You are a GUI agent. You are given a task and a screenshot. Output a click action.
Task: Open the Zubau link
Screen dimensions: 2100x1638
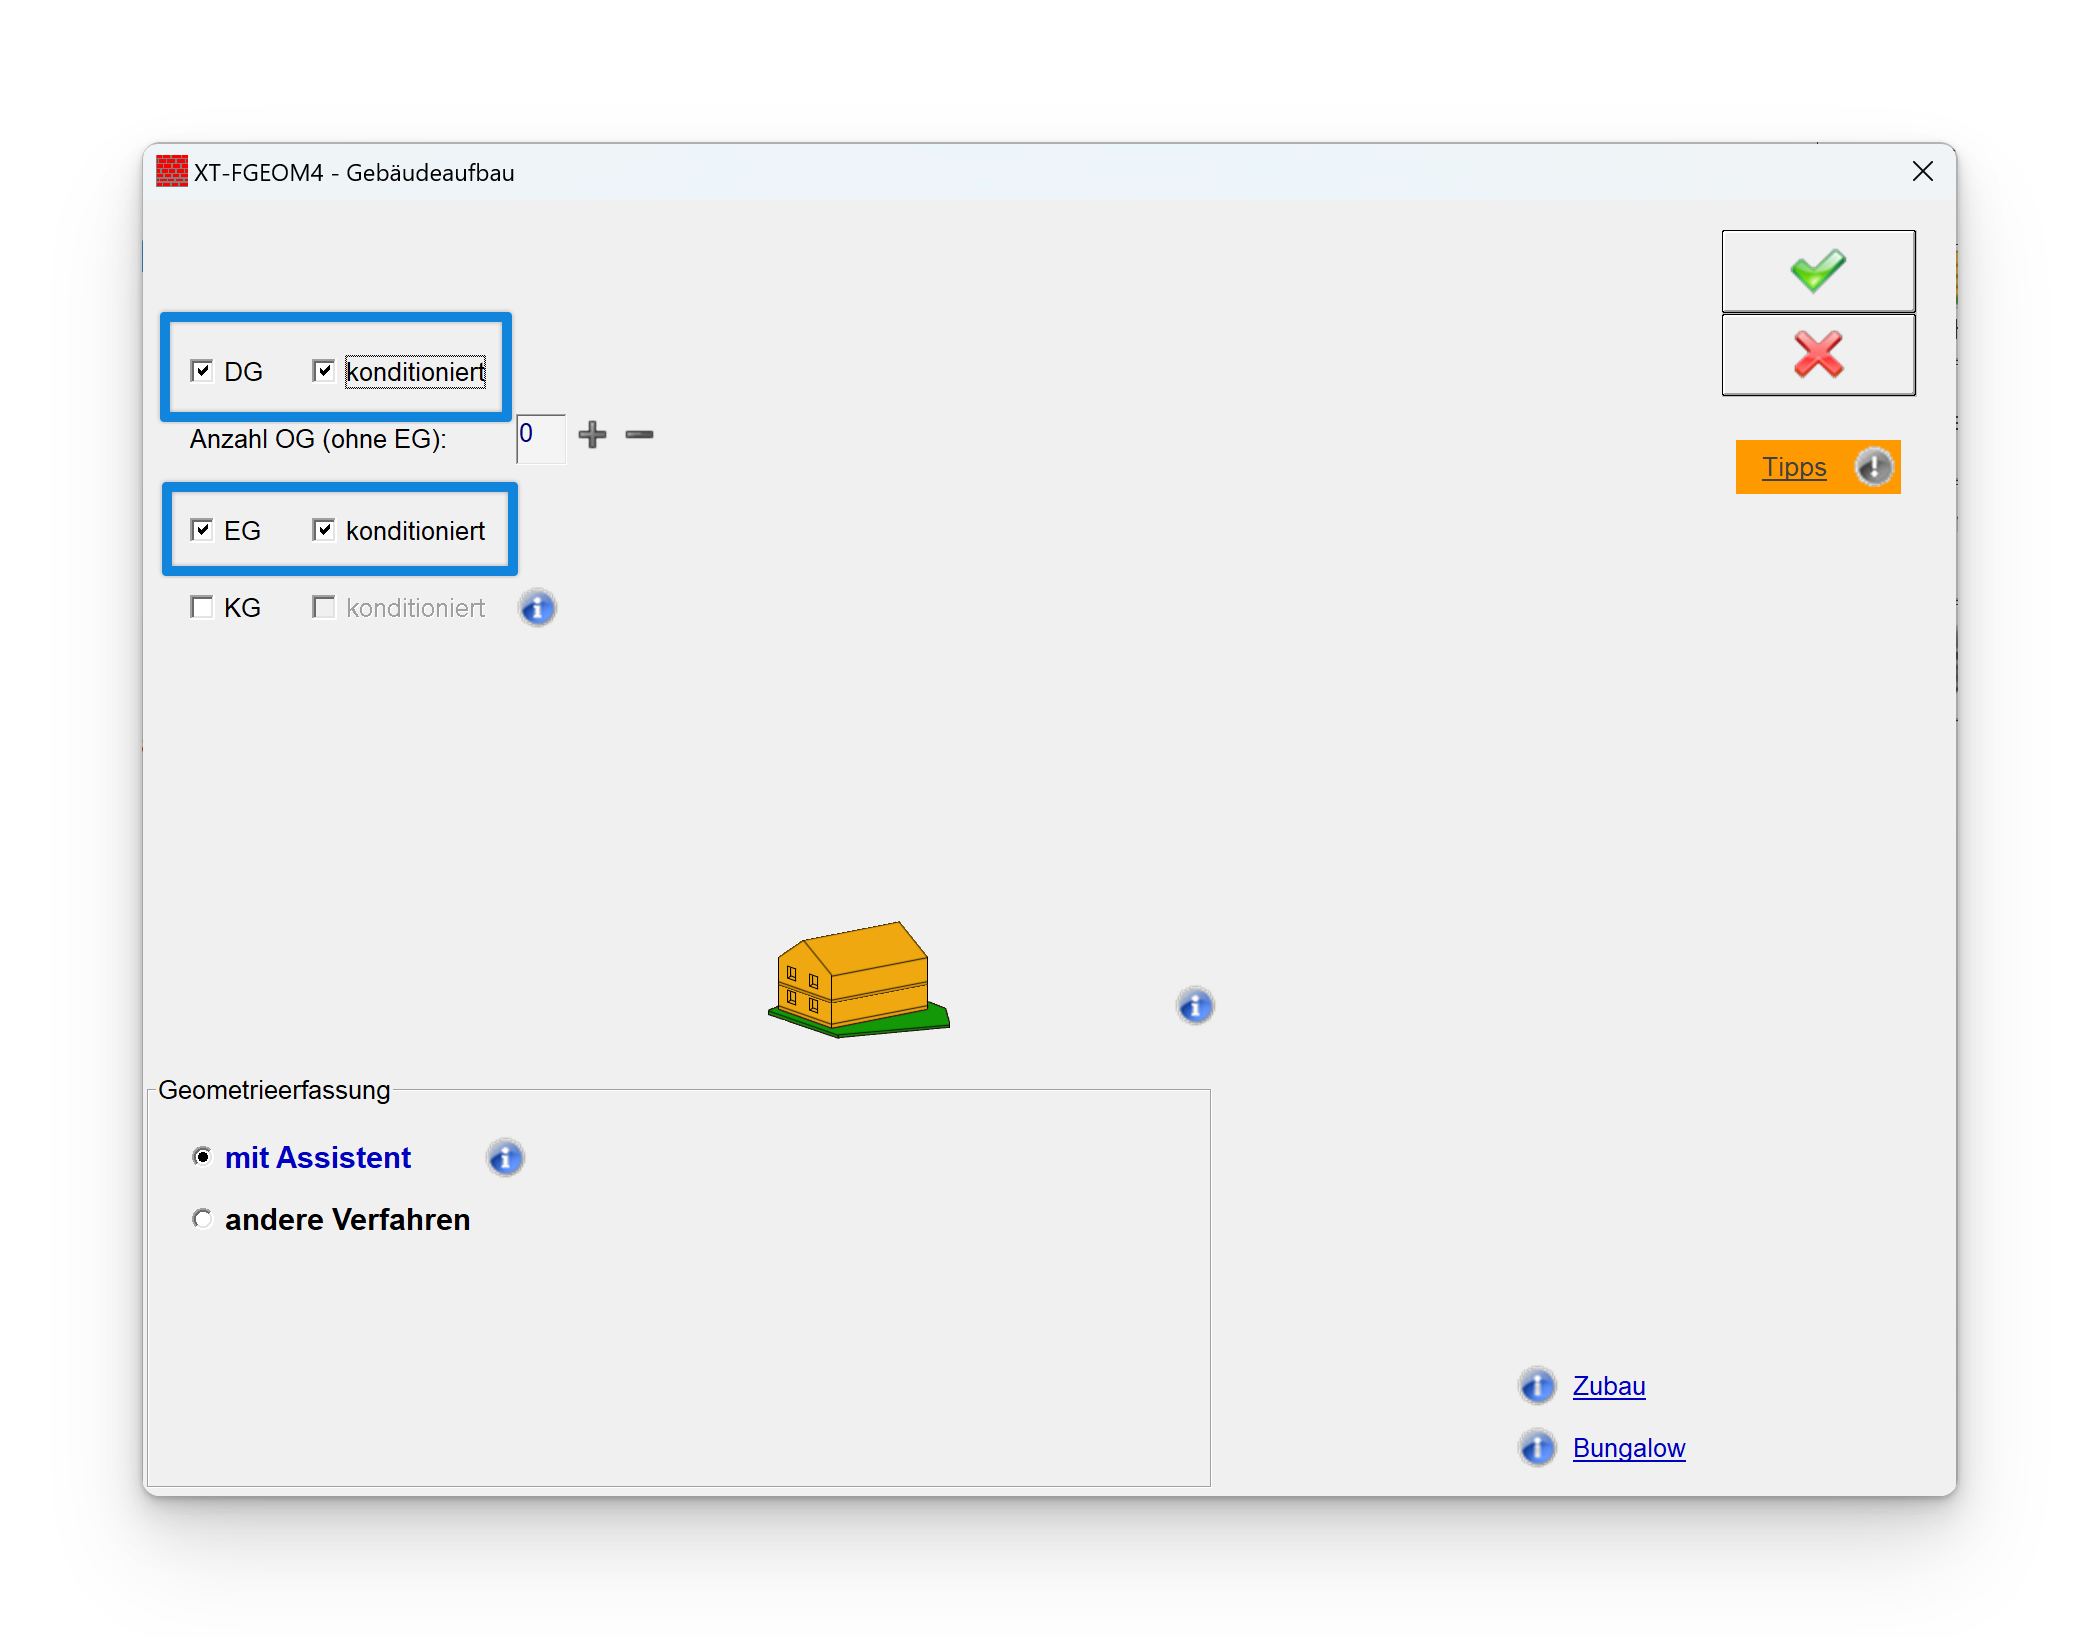tap(1608, 1386)
